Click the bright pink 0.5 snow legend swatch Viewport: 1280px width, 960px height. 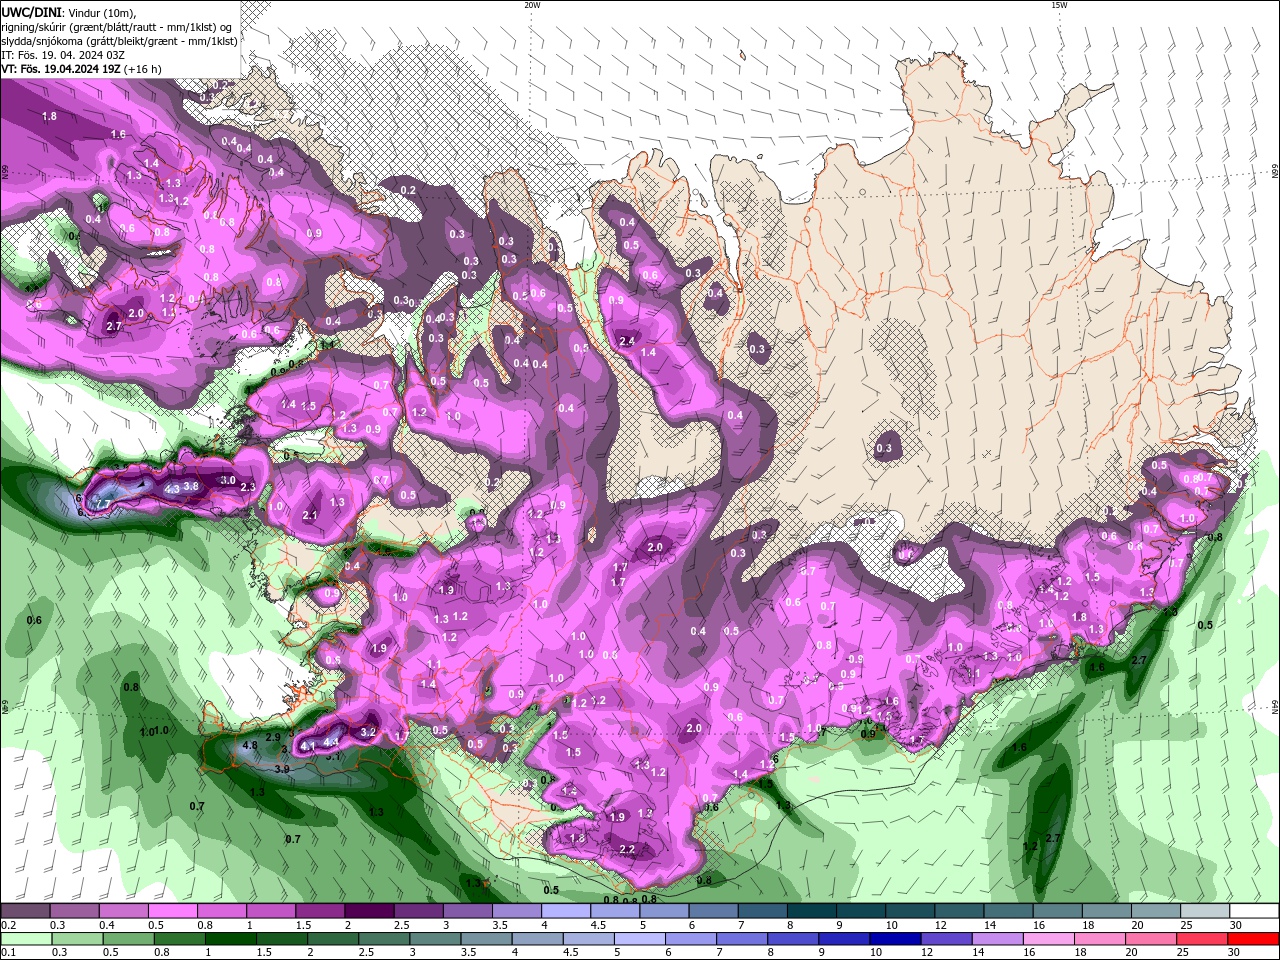click(172, 911)
